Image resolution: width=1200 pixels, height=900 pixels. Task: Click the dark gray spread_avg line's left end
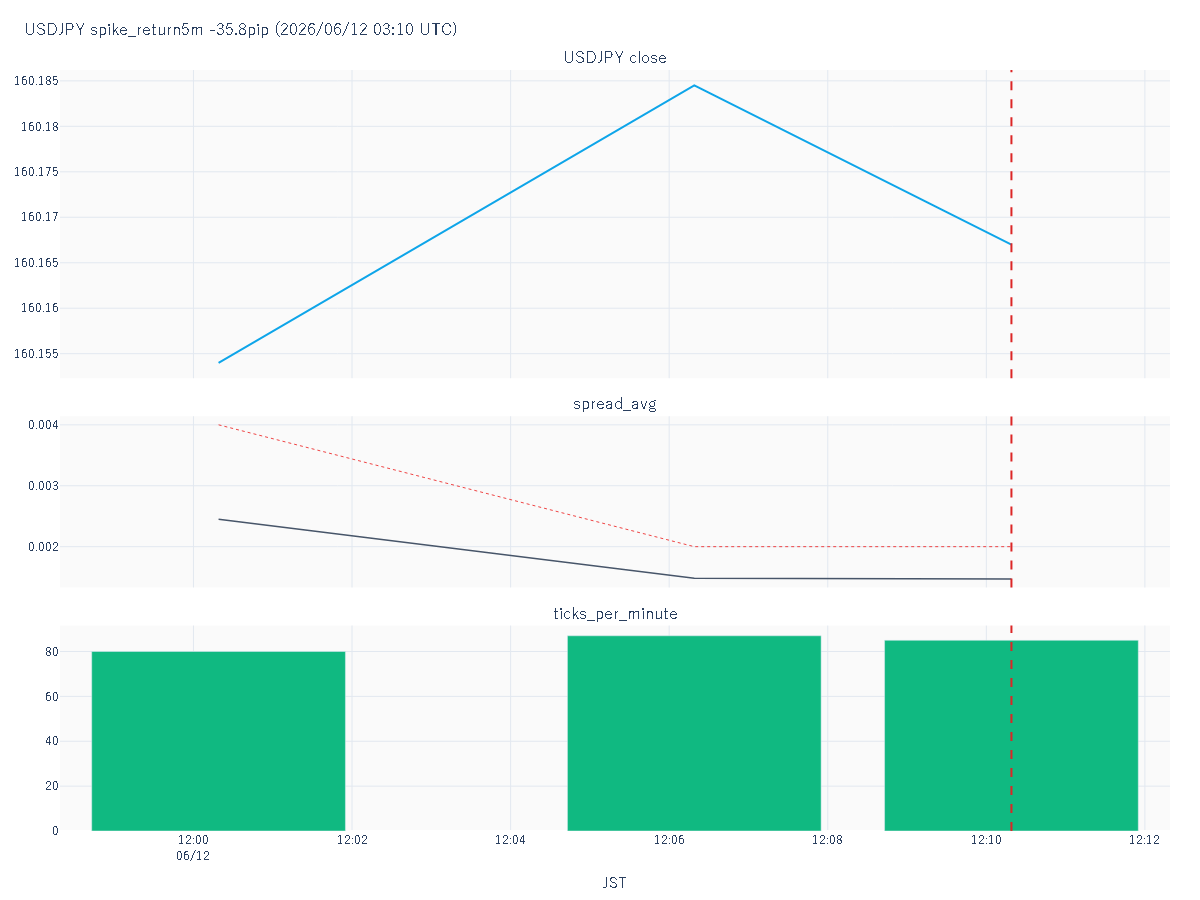pyautogui.click(x=219, y=519)
